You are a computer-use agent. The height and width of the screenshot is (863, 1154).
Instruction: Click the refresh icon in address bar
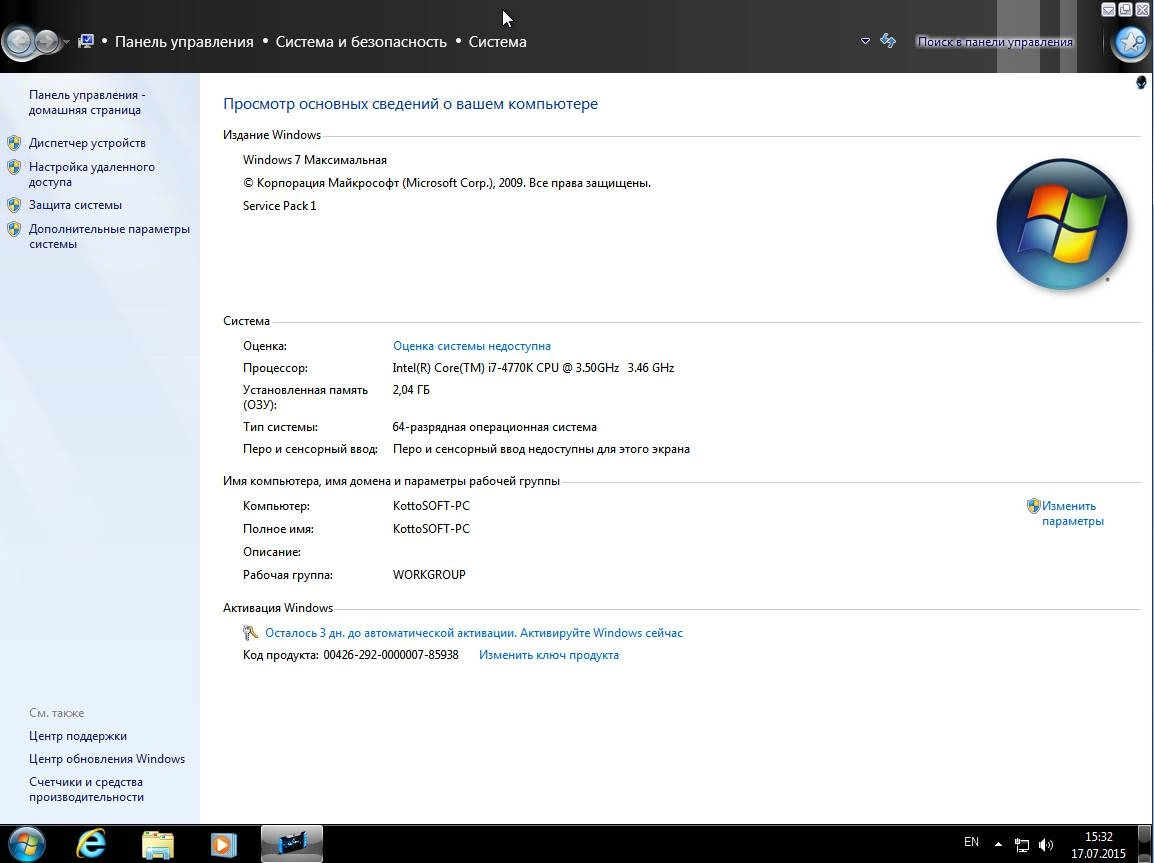[888, 41]
